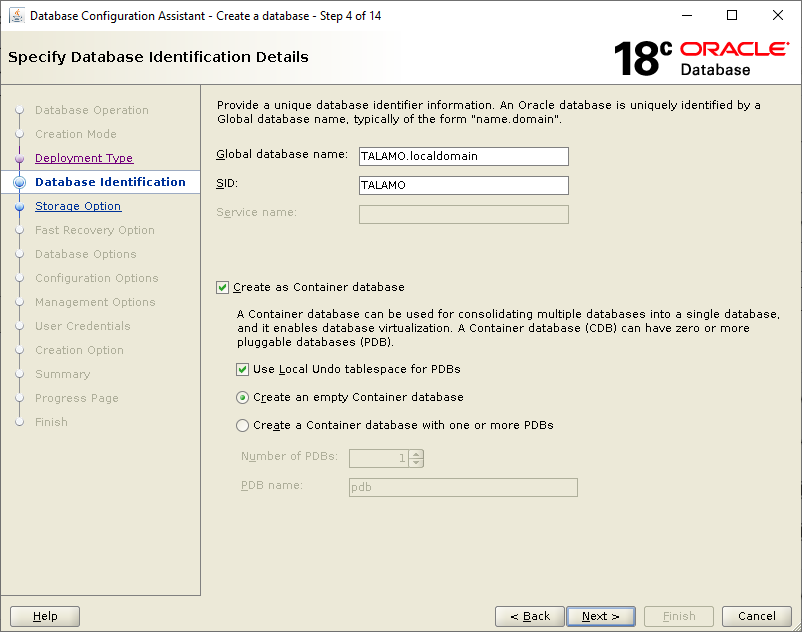
Task: Click the Oracle 18c Database logo
Action: coord(701,58)
